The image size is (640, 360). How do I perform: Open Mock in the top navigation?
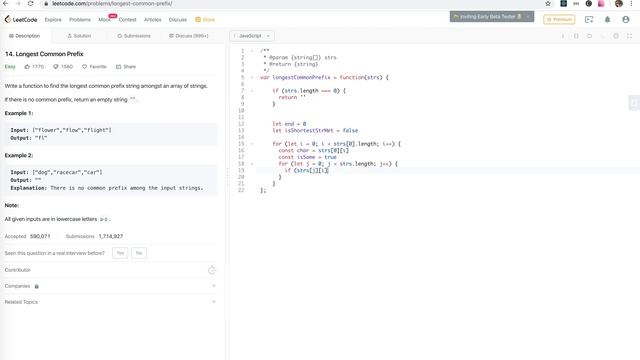click(x=104, y=20)
